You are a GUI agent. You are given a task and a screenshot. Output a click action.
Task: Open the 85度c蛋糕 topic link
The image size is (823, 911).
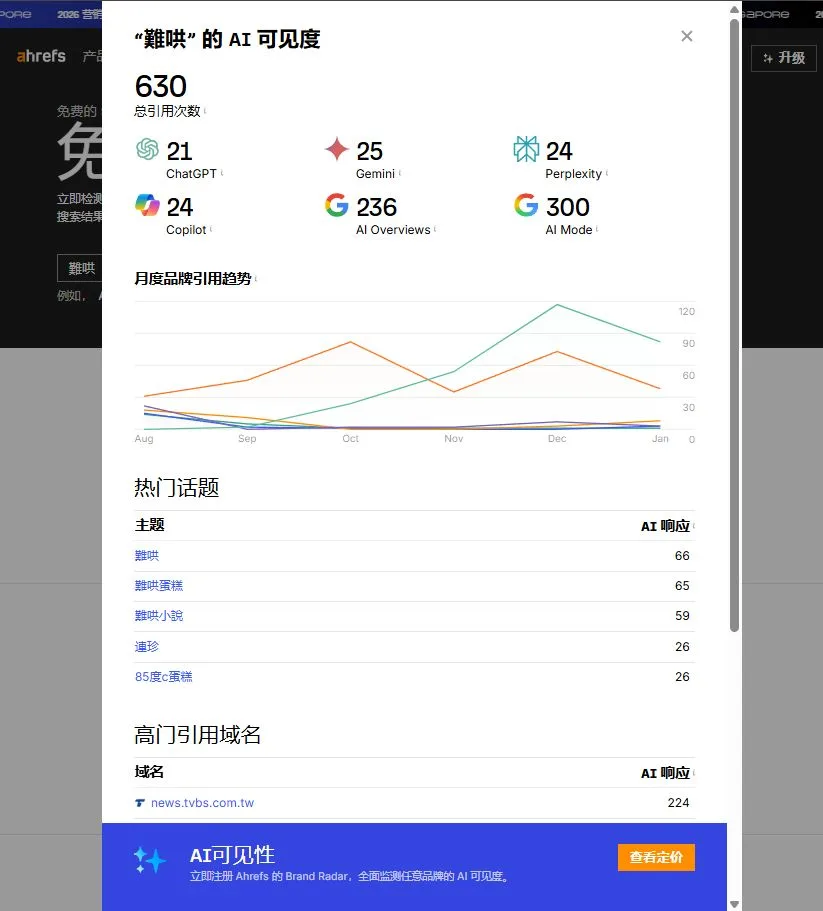pos(164,677)
